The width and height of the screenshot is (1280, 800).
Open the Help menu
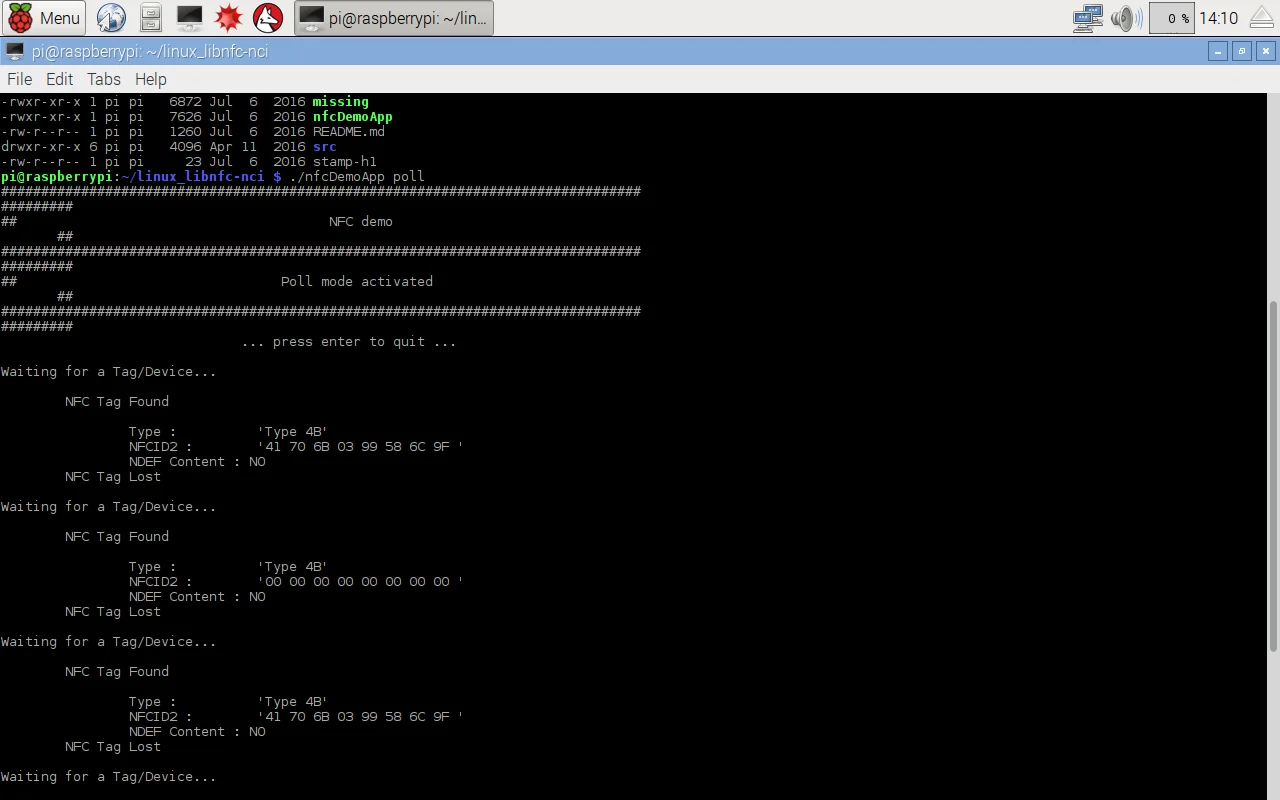click(x=151, y=79)
